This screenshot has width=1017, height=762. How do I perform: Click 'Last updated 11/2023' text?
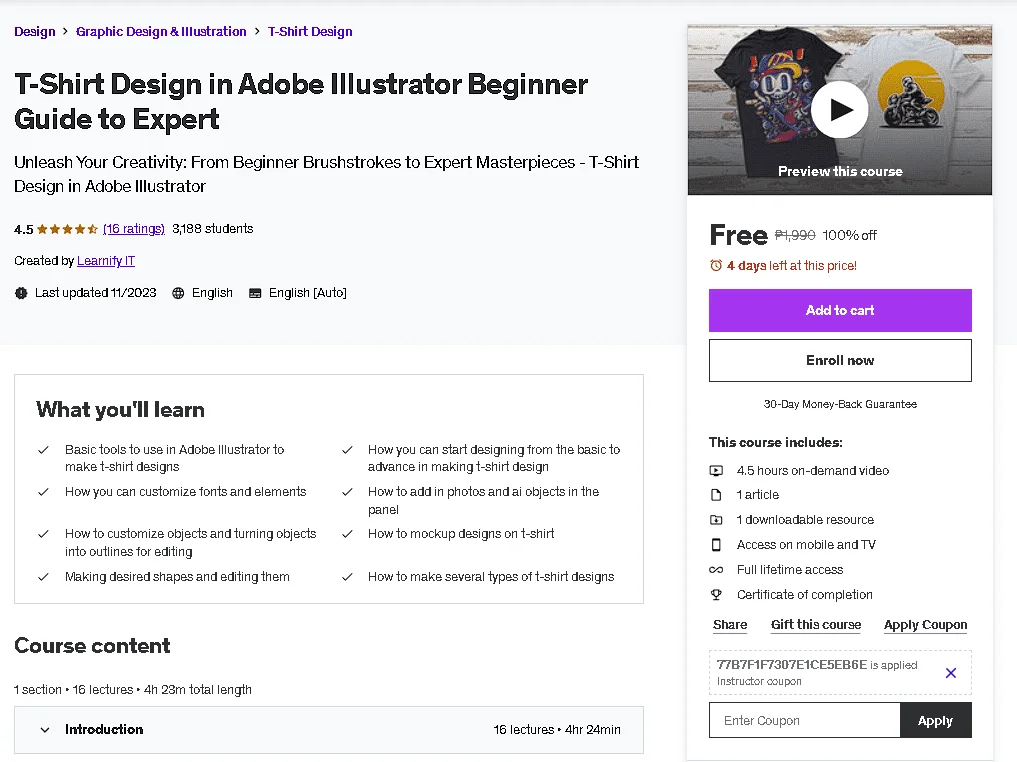(95, 293)
